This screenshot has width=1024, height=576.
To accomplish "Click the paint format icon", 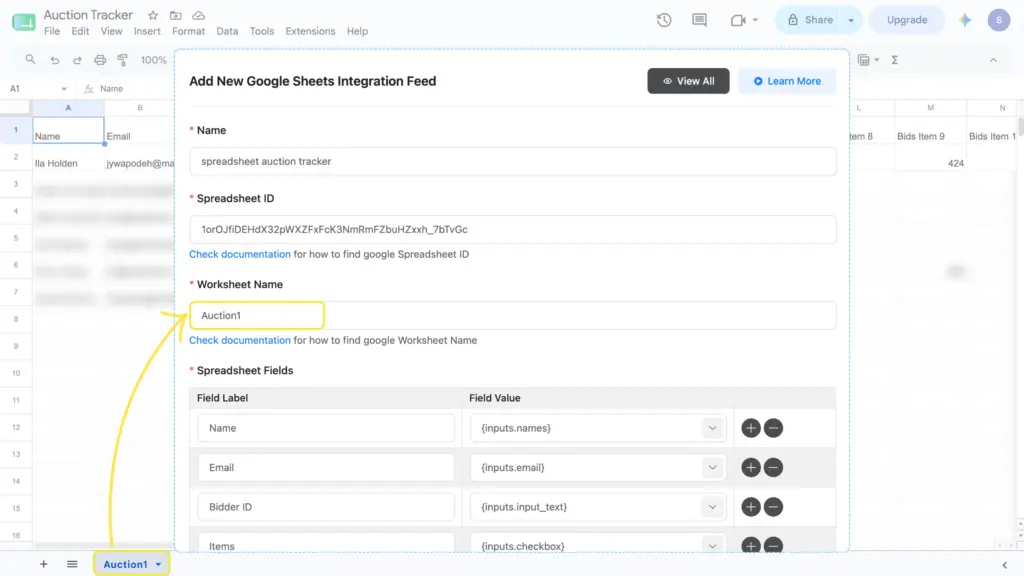I will pyautogui.click(x=122, y=60).
